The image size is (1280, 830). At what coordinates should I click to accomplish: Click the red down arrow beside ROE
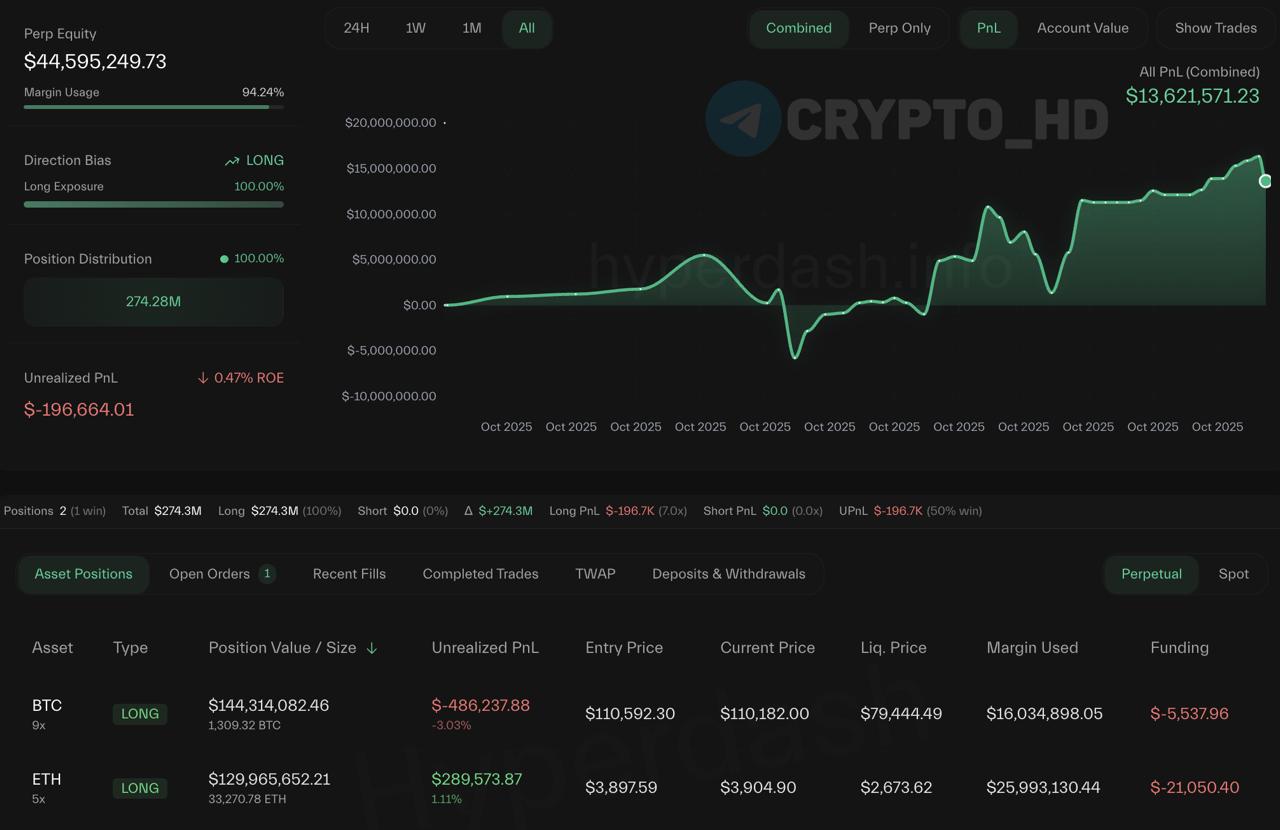[203, 378]
